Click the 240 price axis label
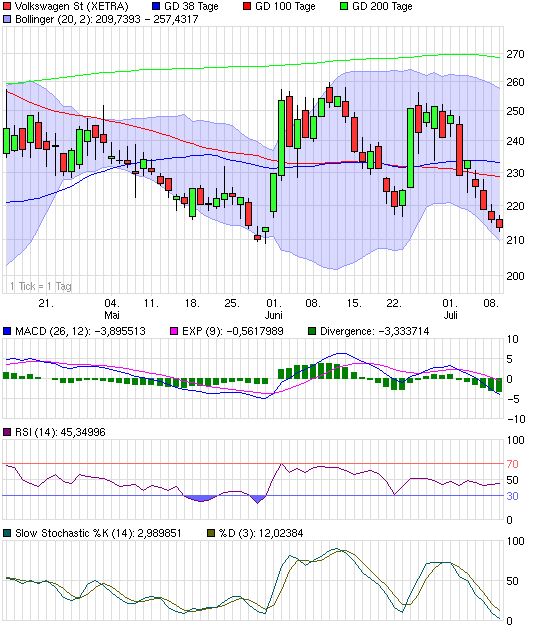Image resolution: width=545 pixels, height=642 pixels. tap(515, 141)
